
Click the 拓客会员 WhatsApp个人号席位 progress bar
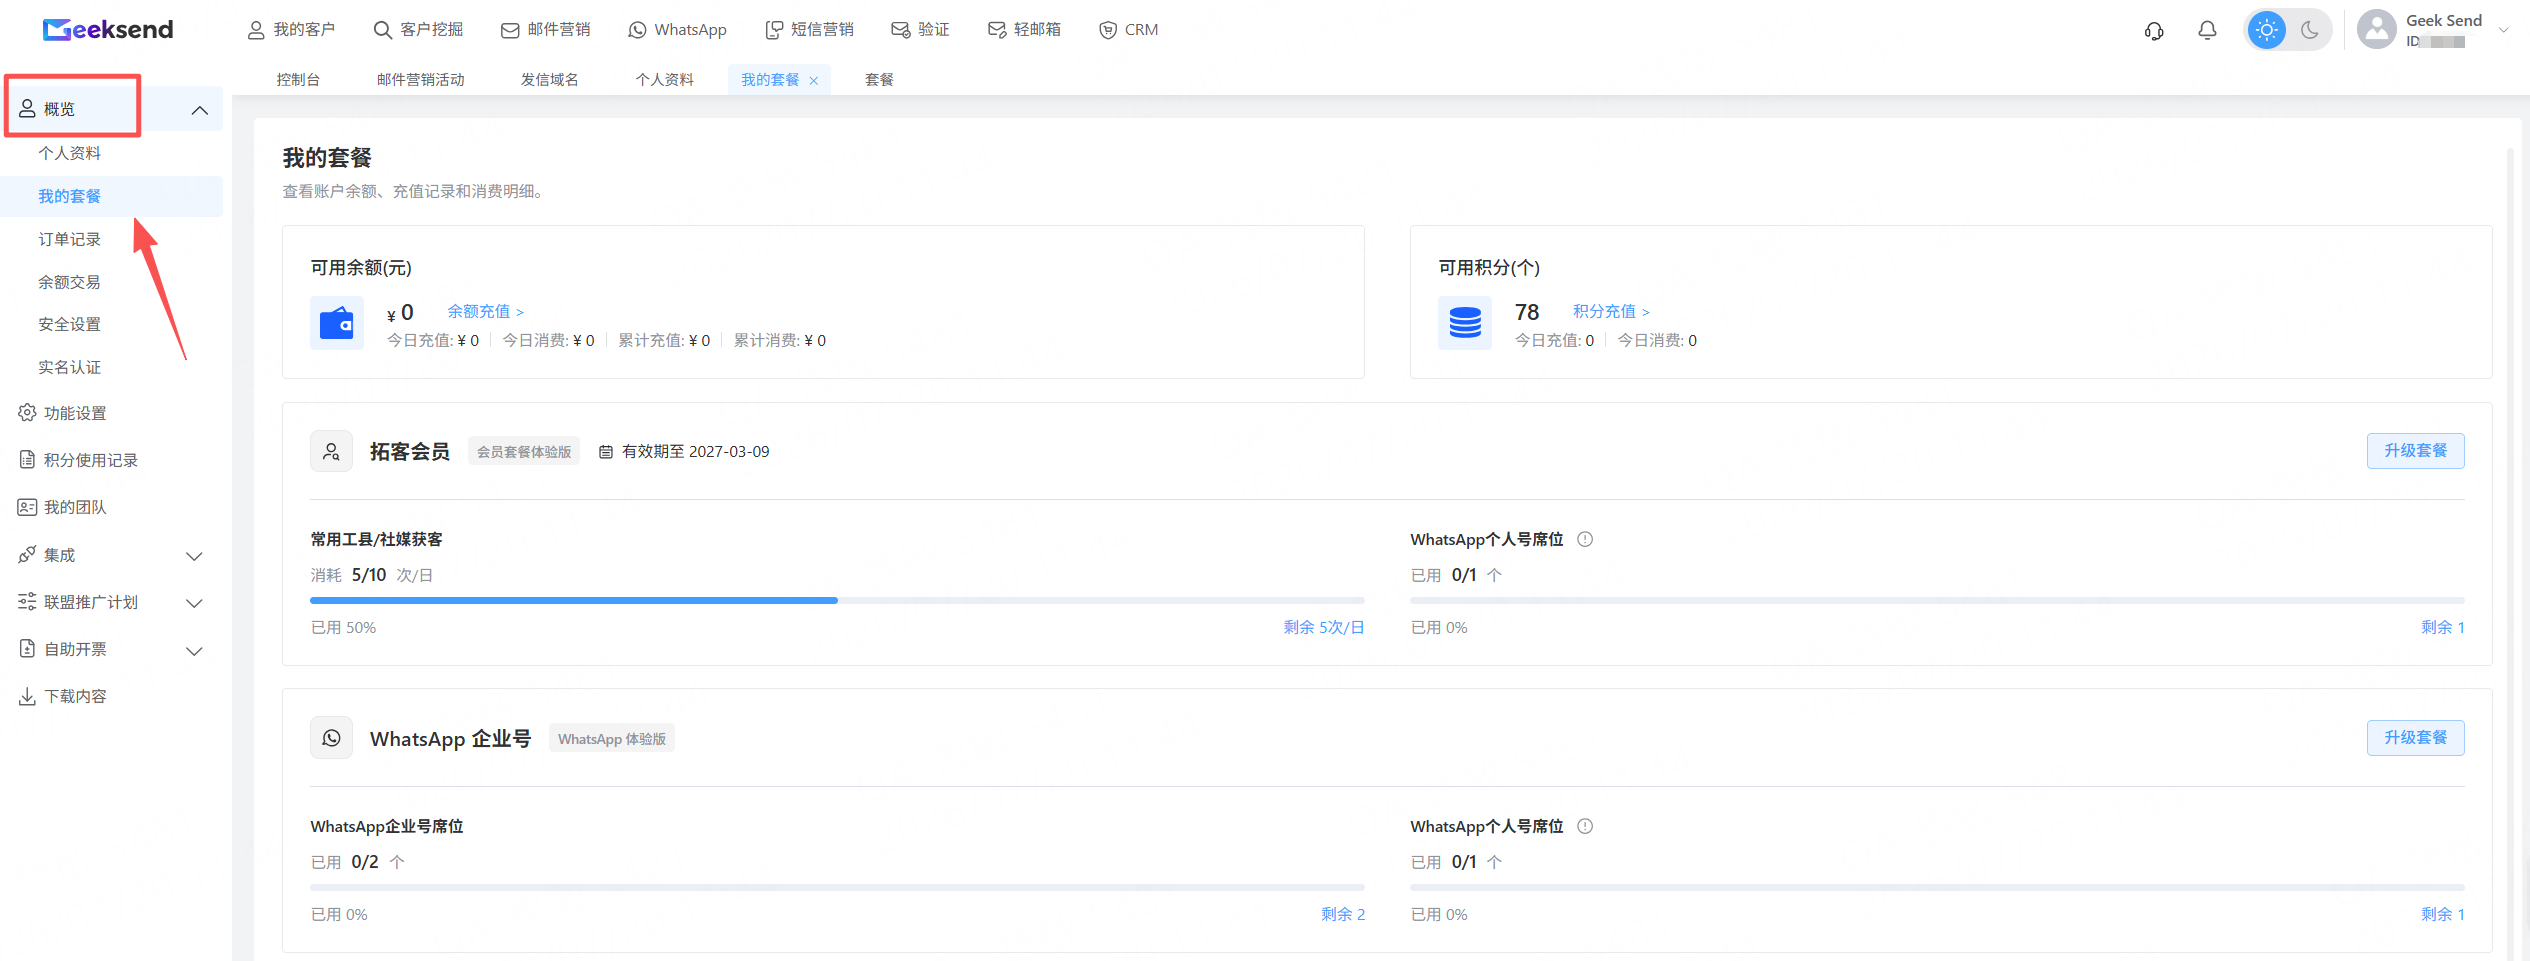(1937, 600)
